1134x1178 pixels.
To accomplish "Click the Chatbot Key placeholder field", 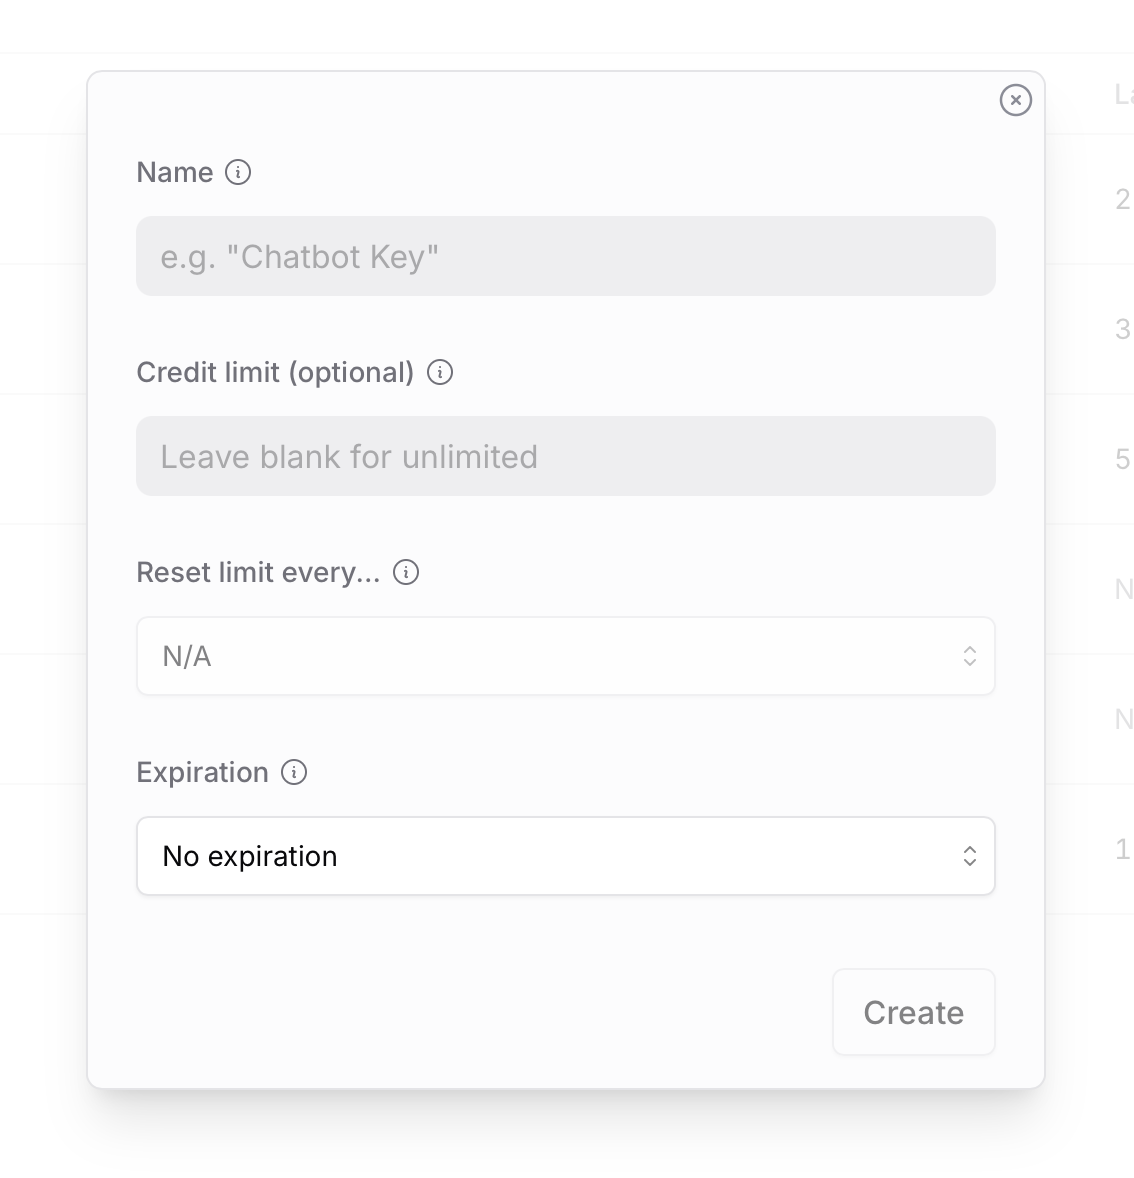I will (x=566, y=256).
